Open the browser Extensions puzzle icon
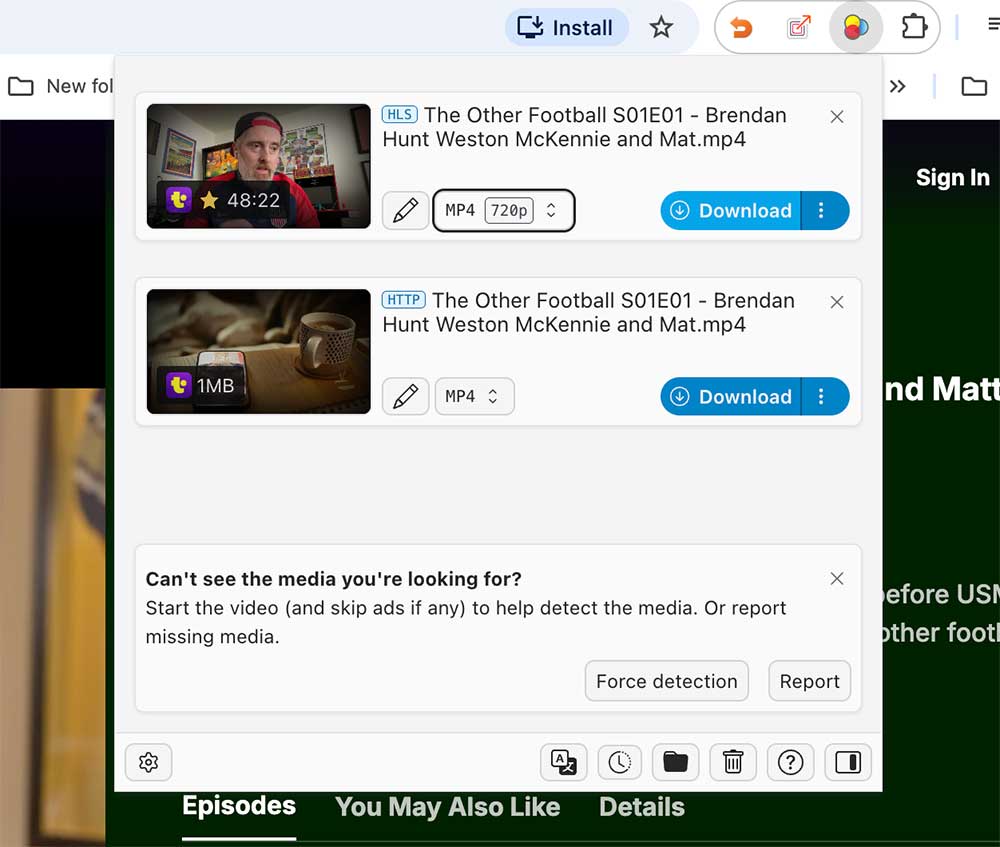Screen dimensions: 1000x847 914,27
